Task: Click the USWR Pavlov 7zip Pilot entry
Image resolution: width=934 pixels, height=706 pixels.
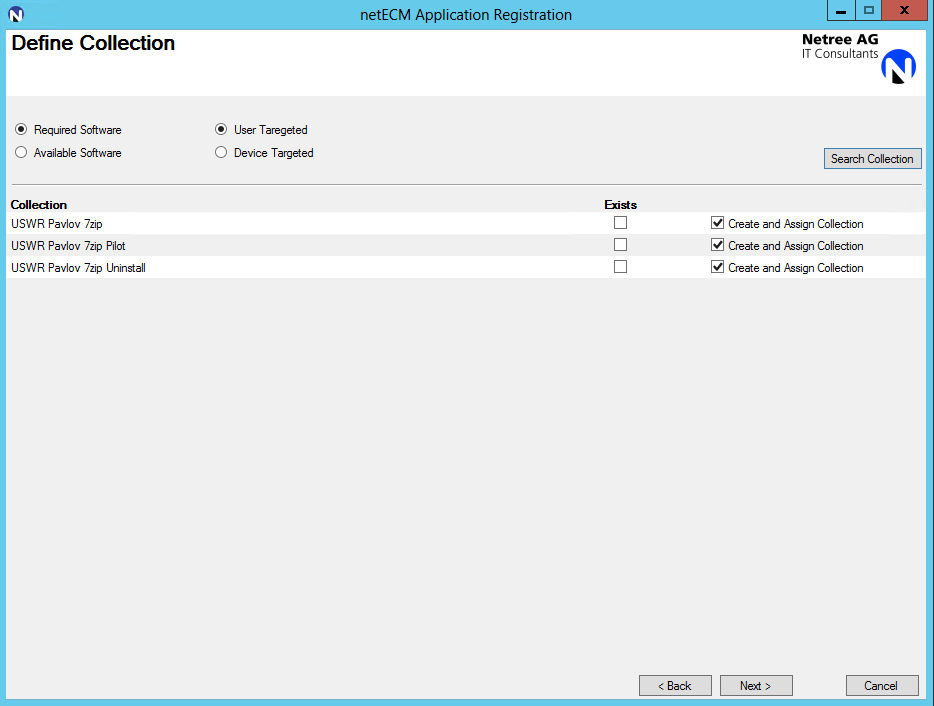Action: click(x=68, y=246)
